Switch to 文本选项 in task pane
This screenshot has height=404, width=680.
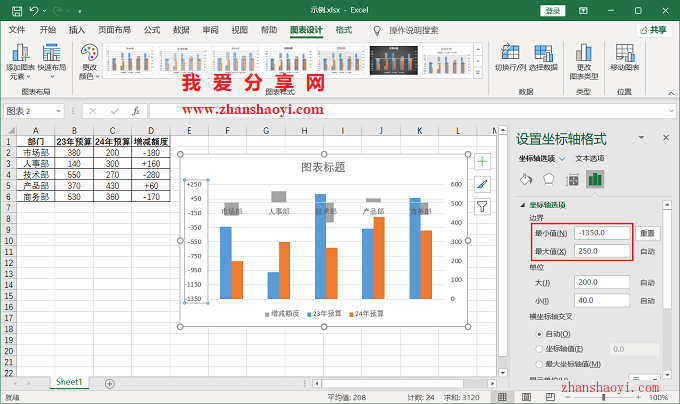coord(590,159)
